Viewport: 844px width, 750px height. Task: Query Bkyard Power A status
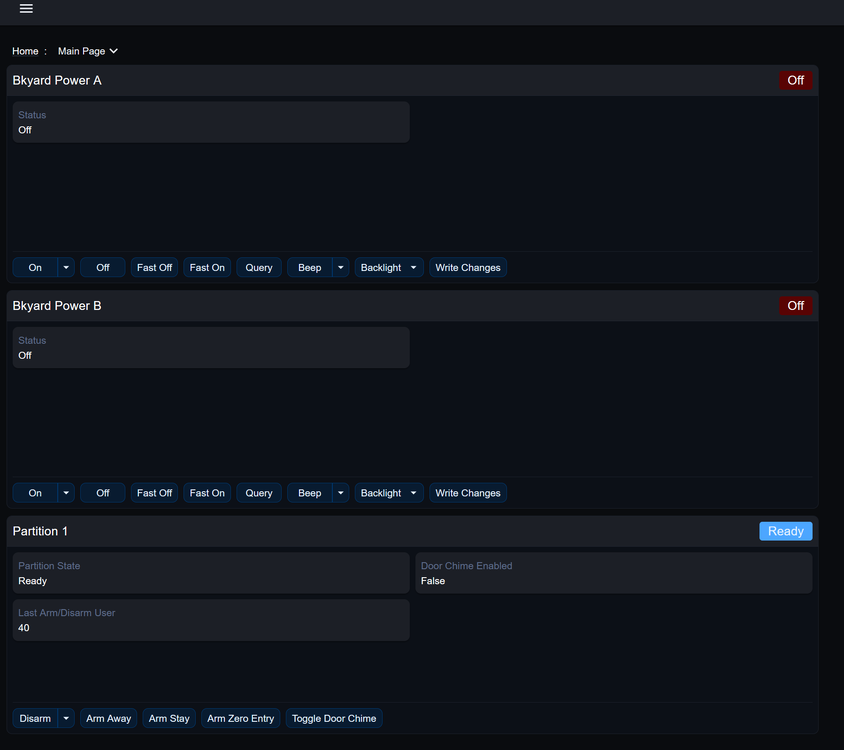click(259, 268)
